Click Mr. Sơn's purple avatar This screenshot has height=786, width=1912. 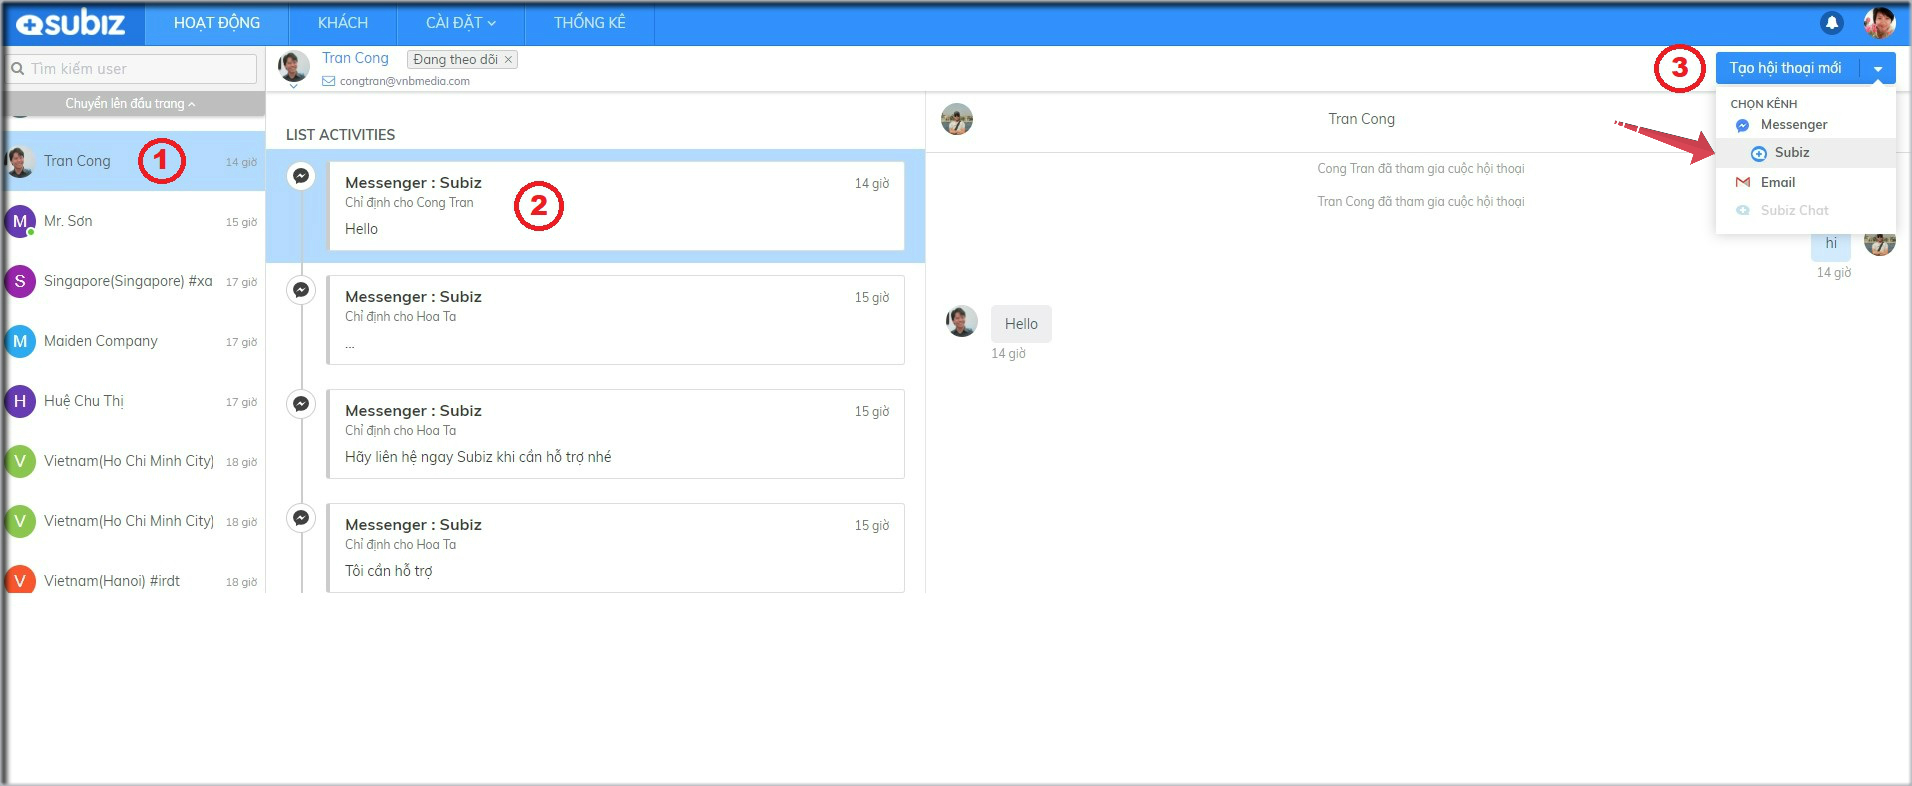[x=20, y=221]
